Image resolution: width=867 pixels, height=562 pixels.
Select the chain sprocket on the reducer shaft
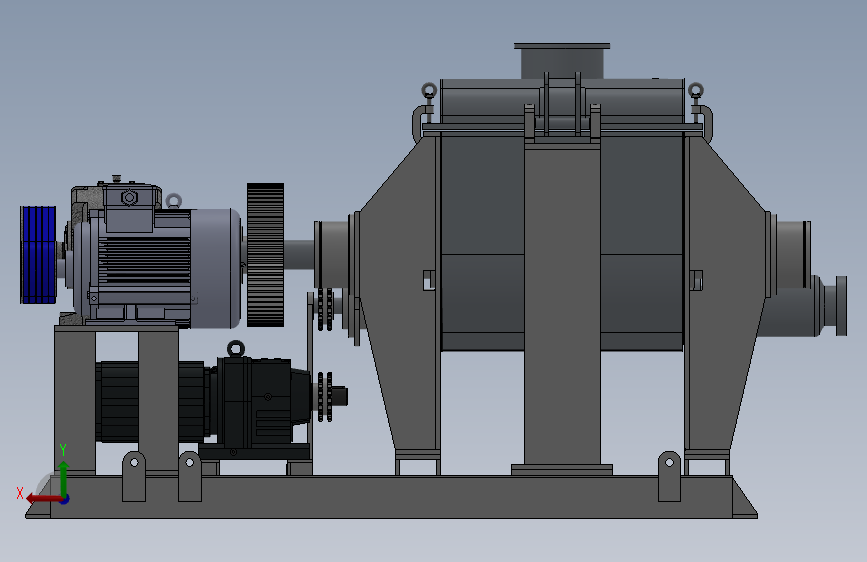point(325,397)
